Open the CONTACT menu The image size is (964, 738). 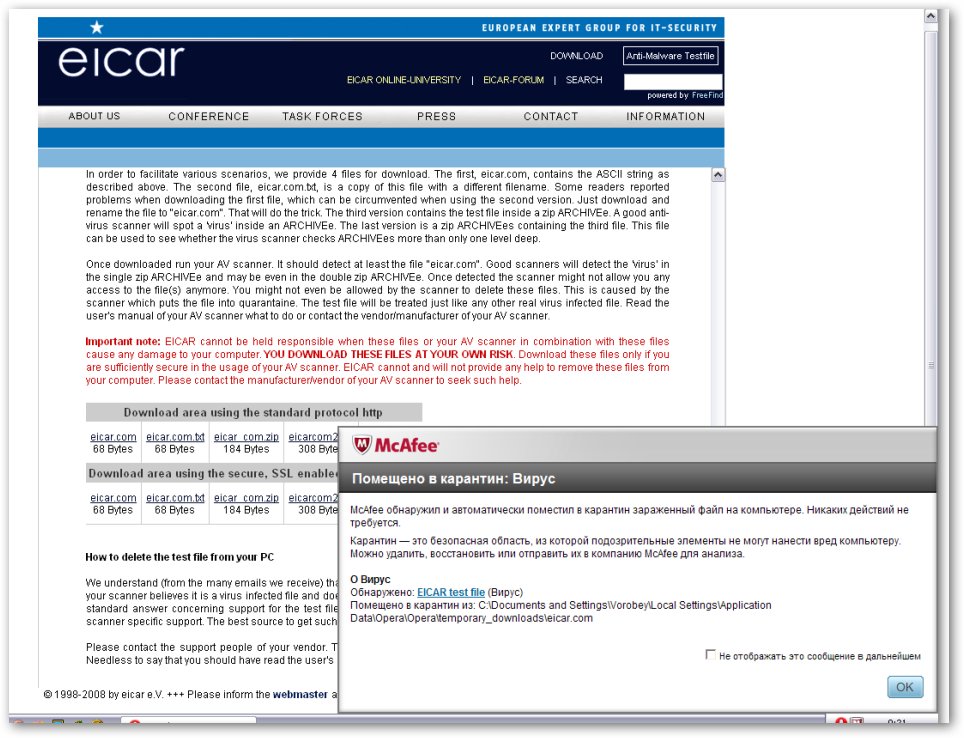(x=551, y=116)
